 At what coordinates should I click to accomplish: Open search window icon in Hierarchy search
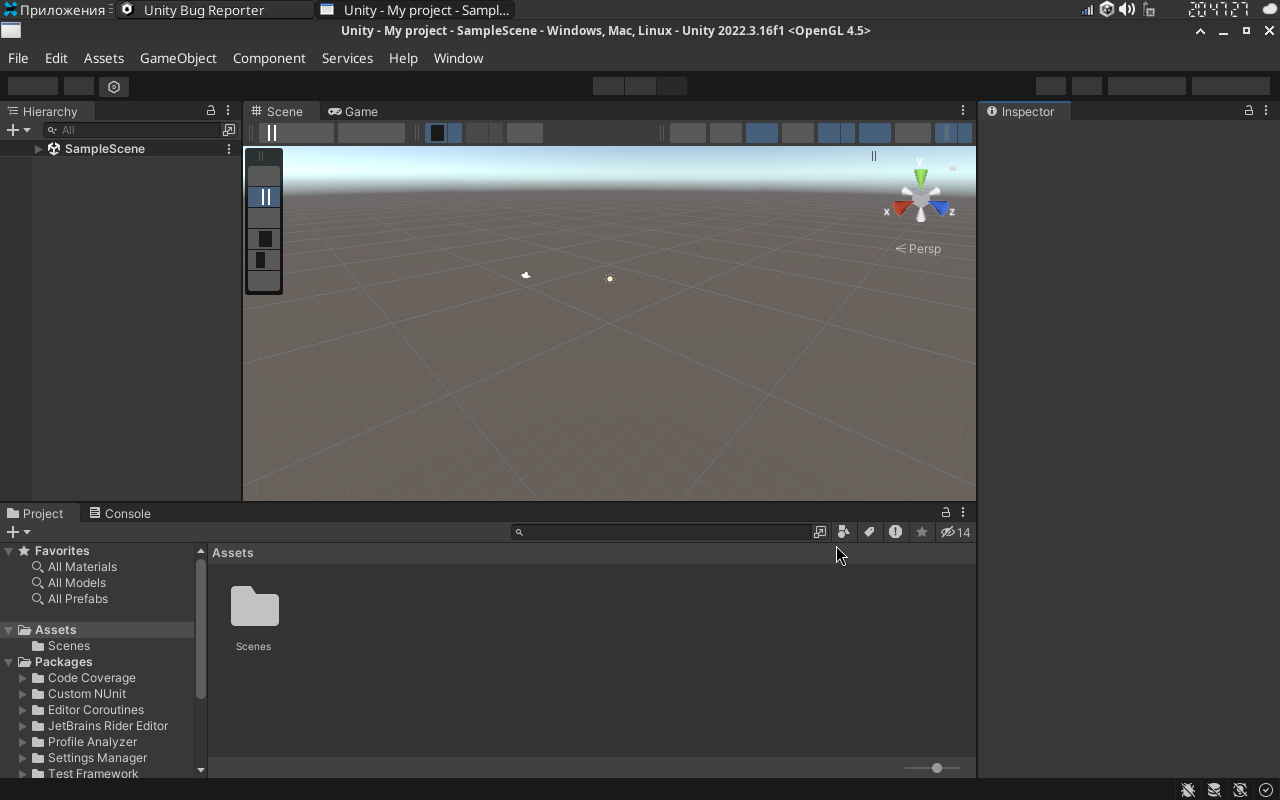click(228, 130)
